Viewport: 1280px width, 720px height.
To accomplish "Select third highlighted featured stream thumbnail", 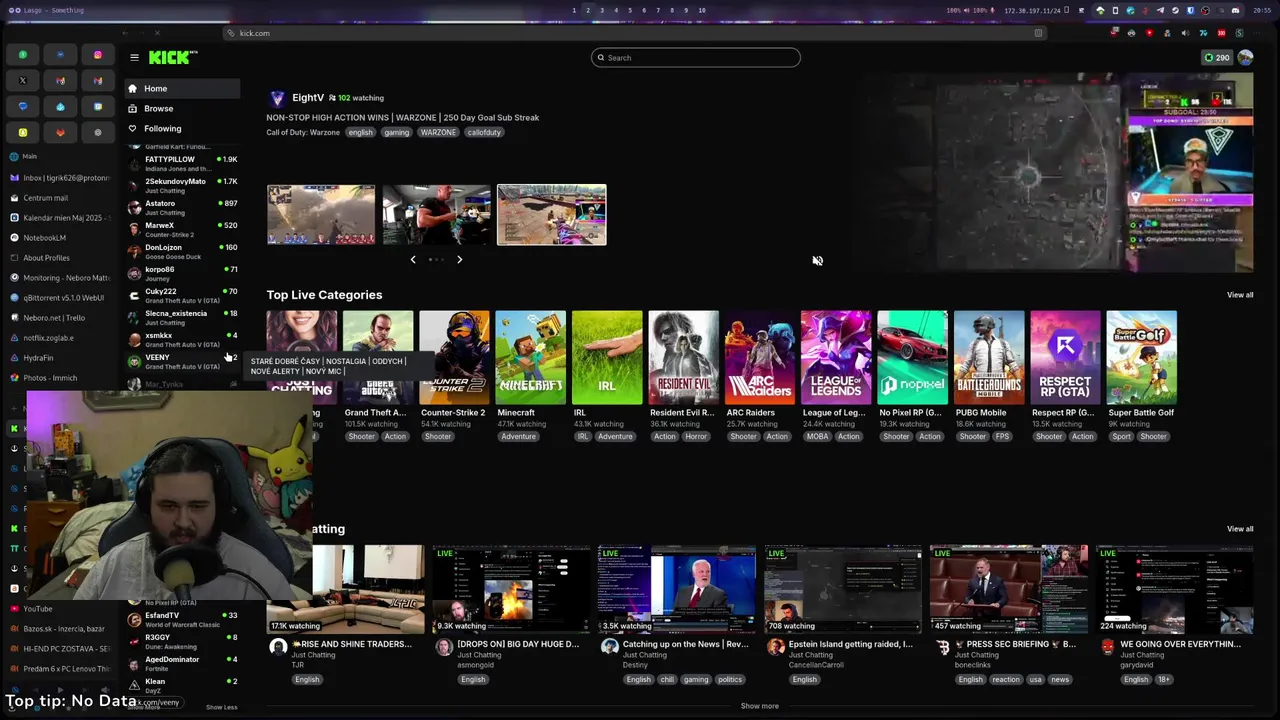I will [552, 214].
